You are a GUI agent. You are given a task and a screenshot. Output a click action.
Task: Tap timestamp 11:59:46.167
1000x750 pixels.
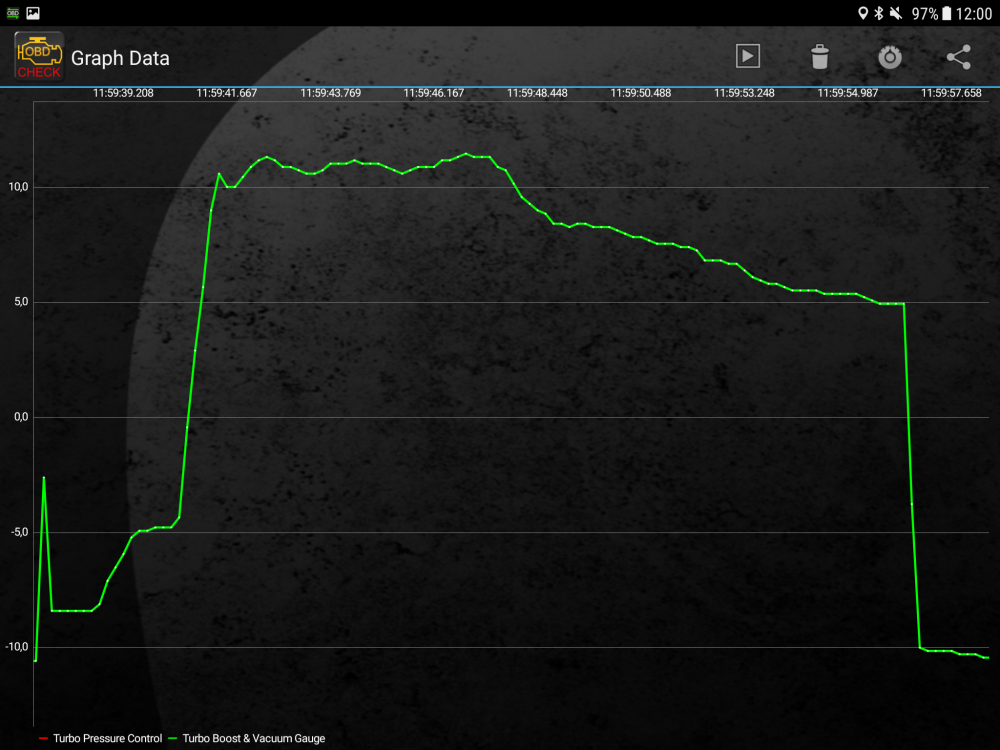434,93
